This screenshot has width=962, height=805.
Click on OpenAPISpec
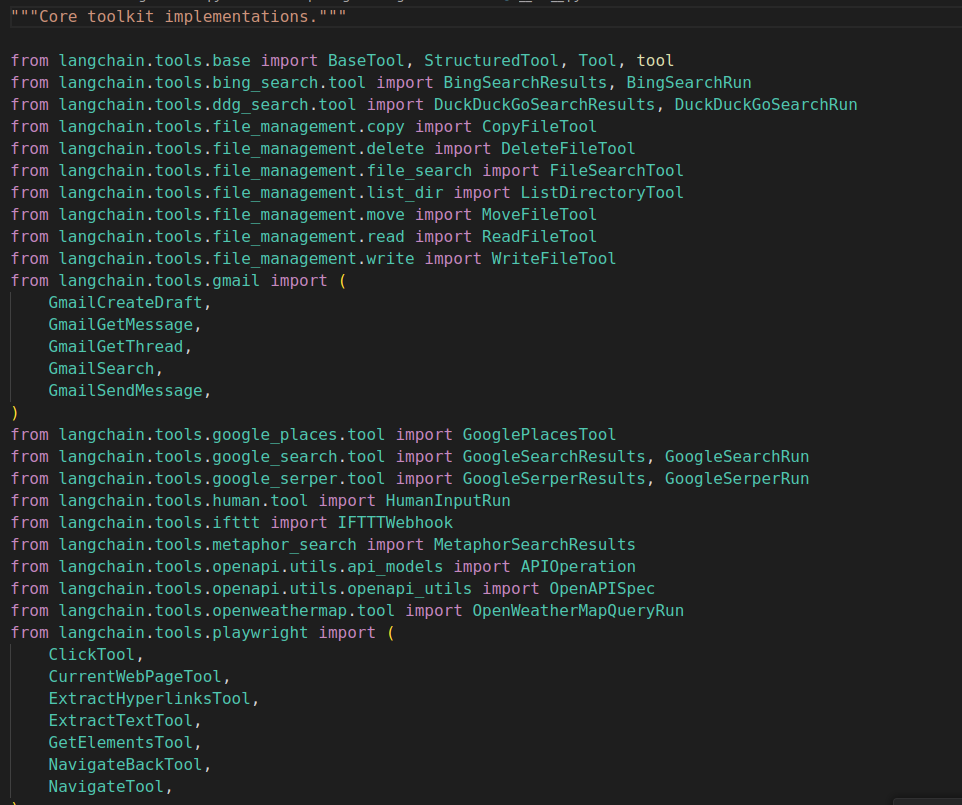(602, 589)
